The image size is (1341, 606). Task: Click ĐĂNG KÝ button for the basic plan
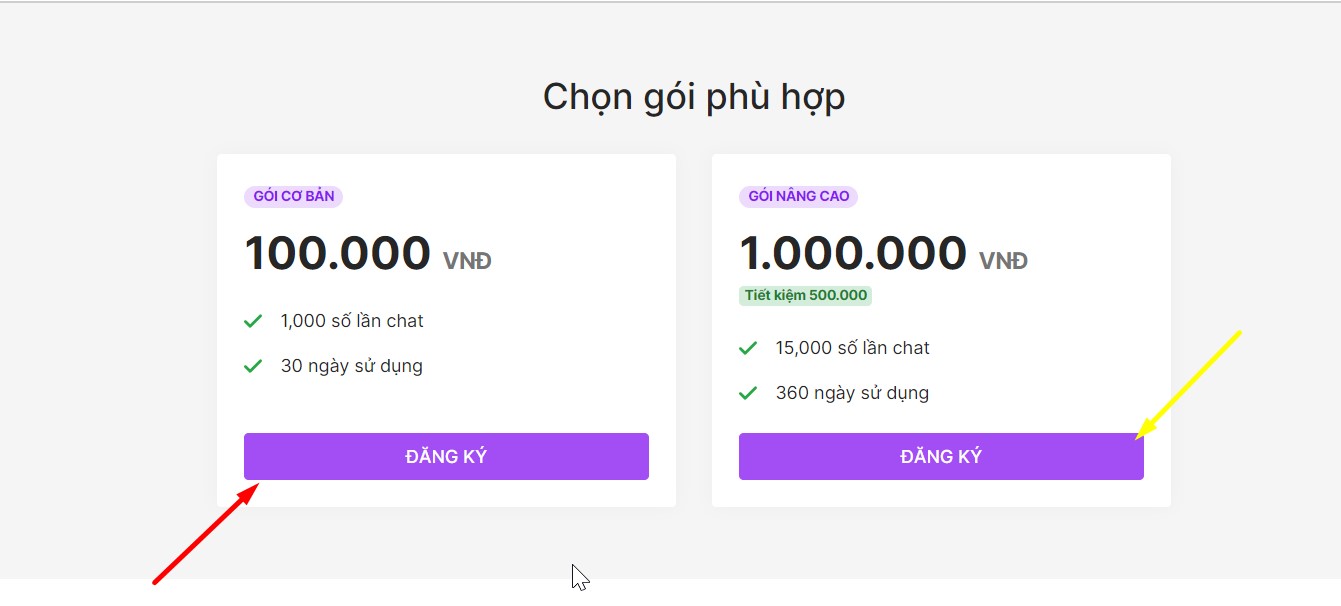(x=446, y=456)
